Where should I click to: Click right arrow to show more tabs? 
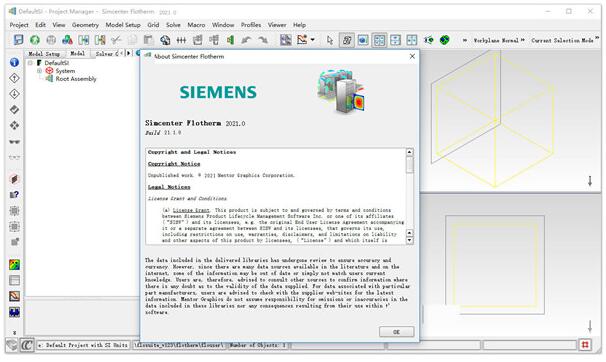129,53
